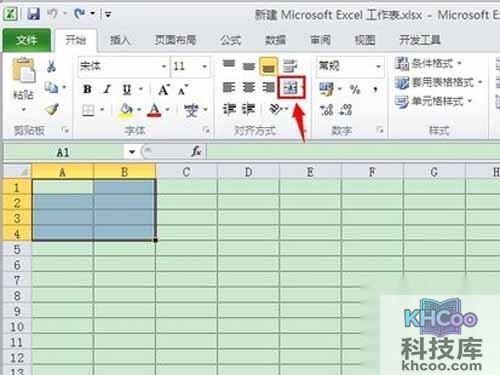Set middle vertical alignment

click(x=249, y=66)
